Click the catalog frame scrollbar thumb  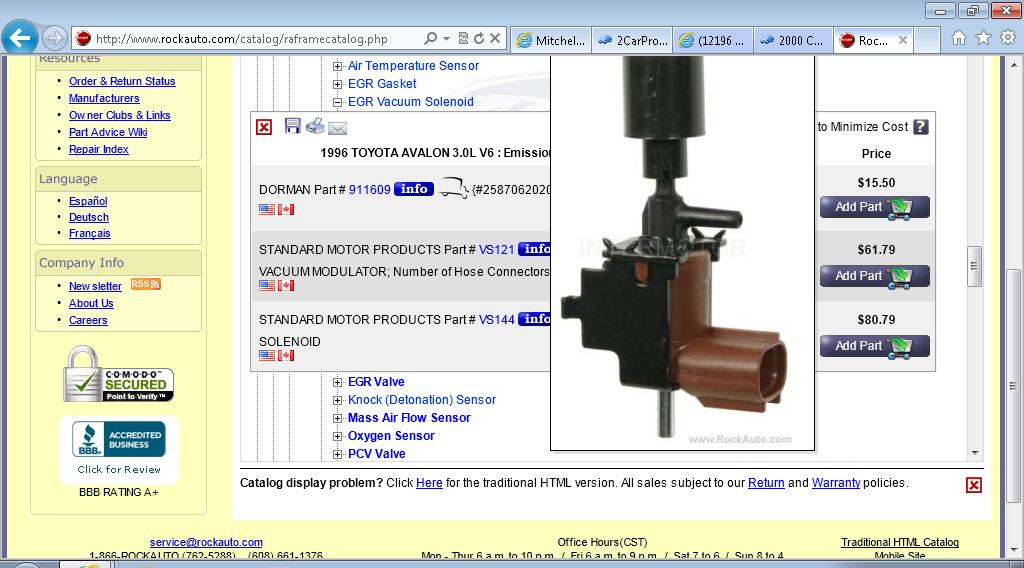click(x=974, y=266)
